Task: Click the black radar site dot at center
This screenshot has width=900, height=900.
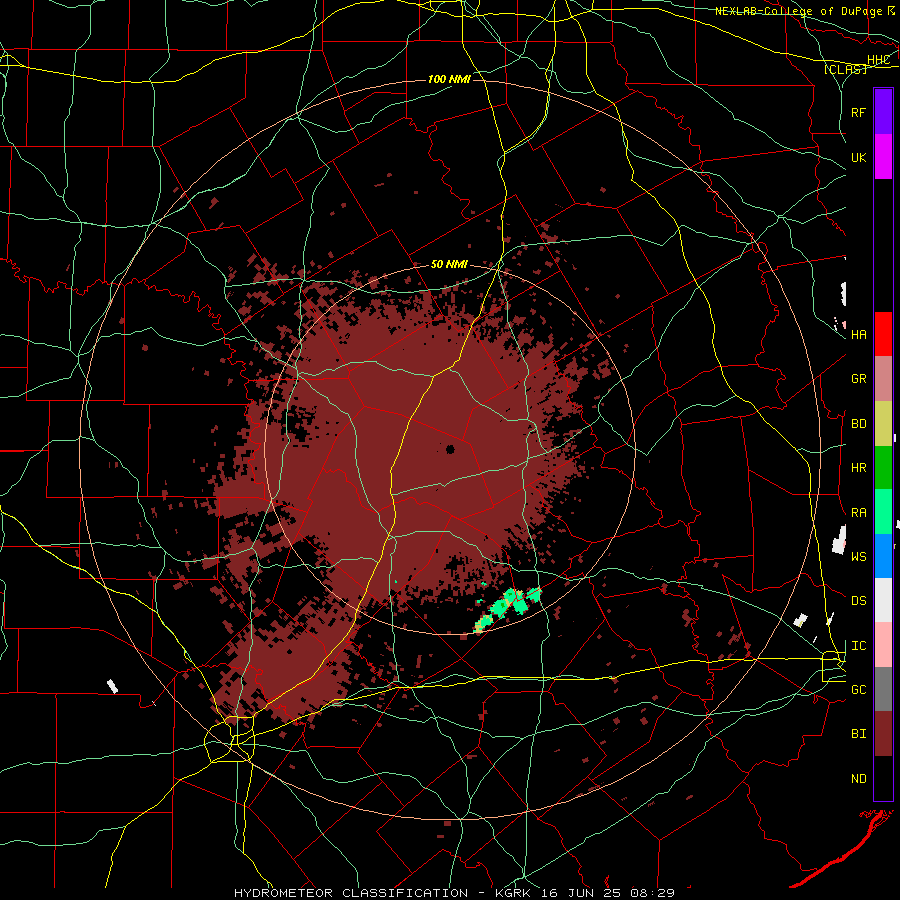Action: click(450, 449)
